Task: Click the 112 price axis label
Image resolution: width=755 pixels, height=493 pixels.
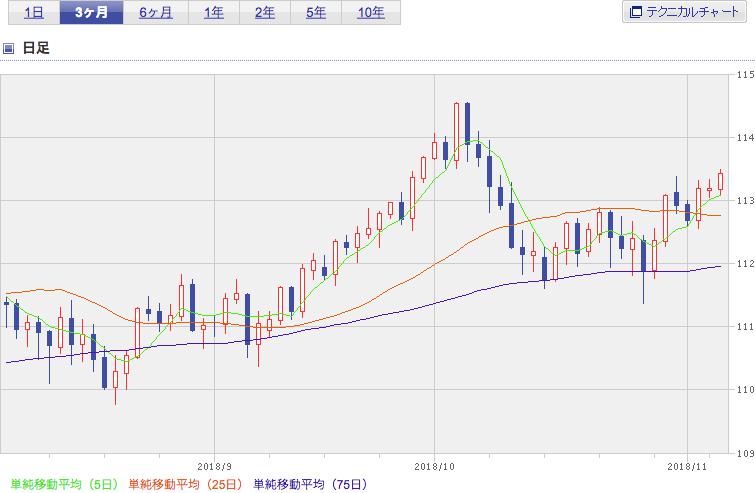Action: pos(746,264)
